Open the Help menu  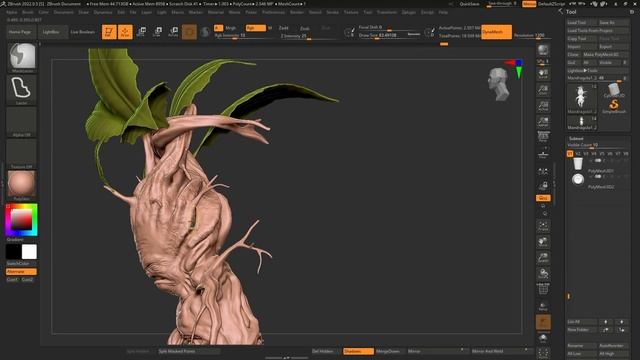(443, 12)
